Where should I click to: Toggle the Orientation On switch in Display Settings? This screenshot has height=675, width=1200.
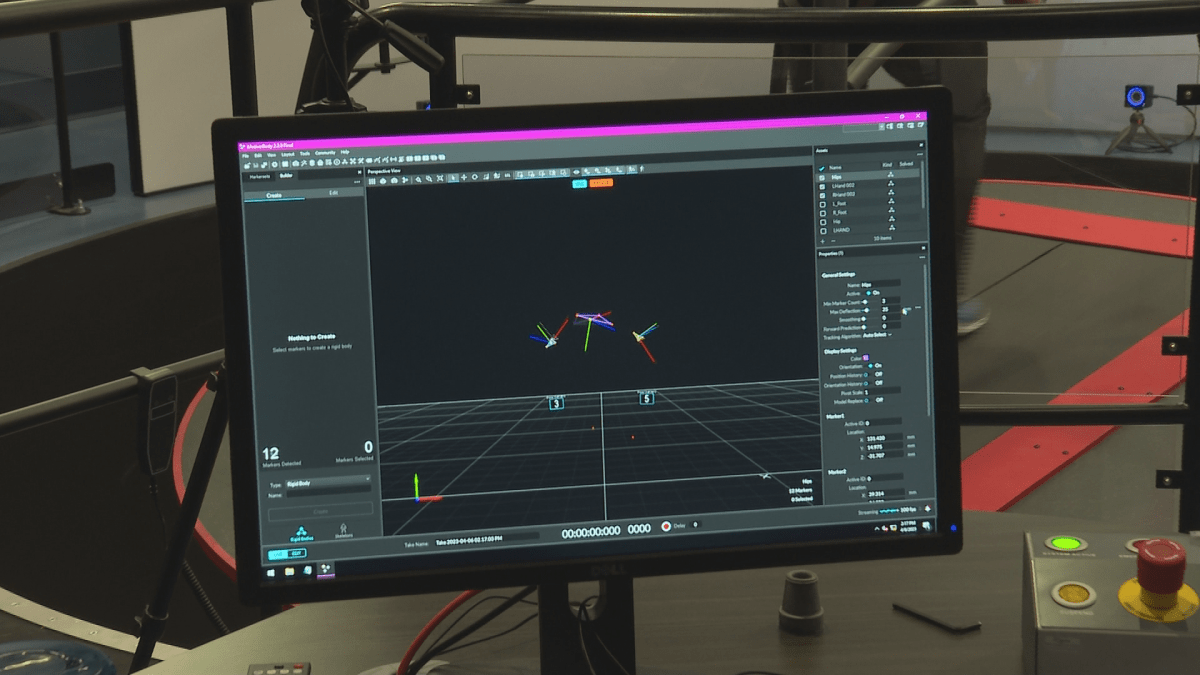[870, 366]
